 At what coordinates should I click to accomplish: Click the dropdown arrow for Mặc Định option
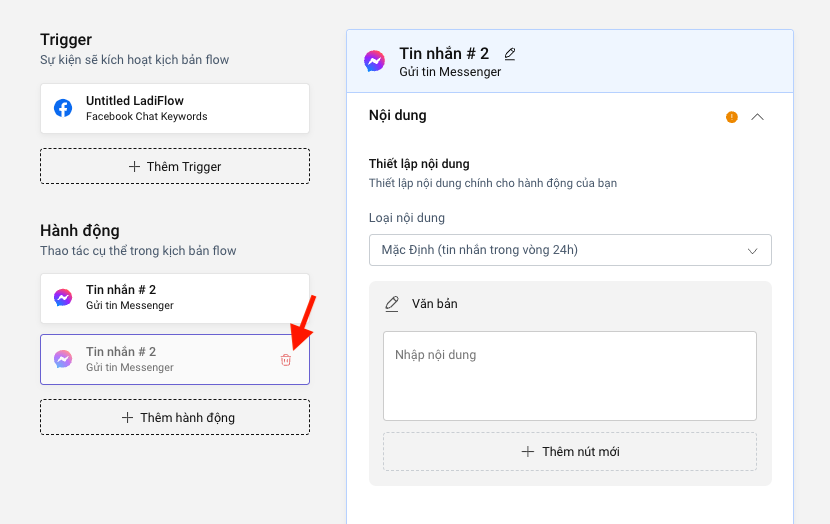pos(753,250)
